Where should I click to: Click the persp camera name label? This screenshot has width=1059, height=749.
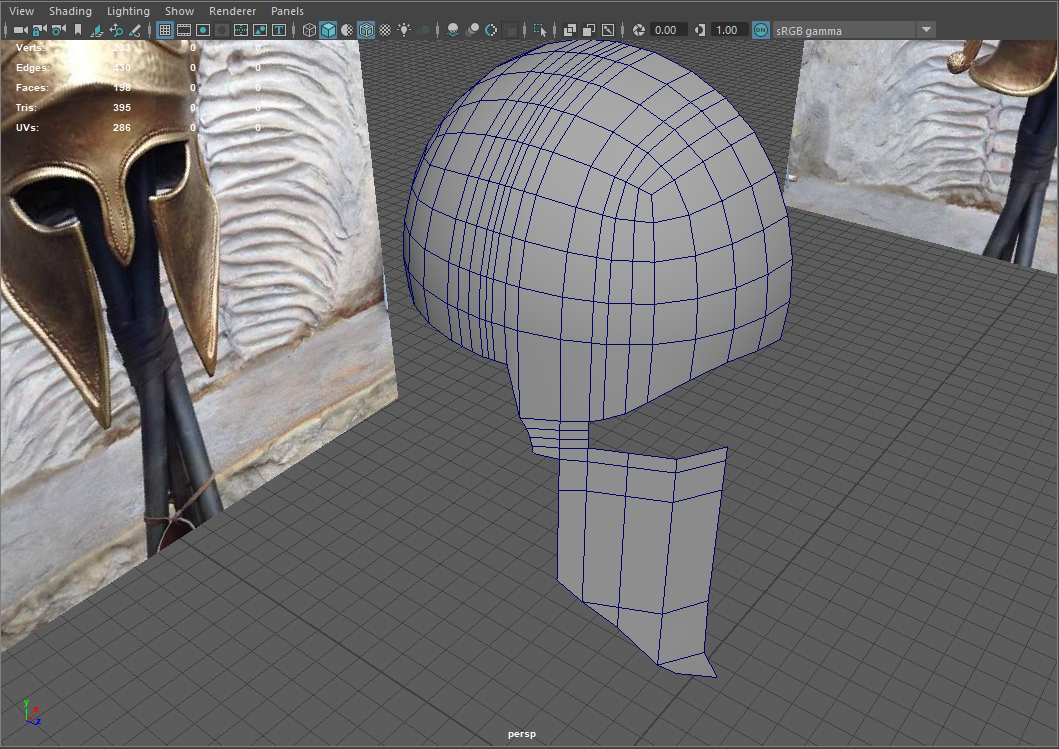(521, 734)
